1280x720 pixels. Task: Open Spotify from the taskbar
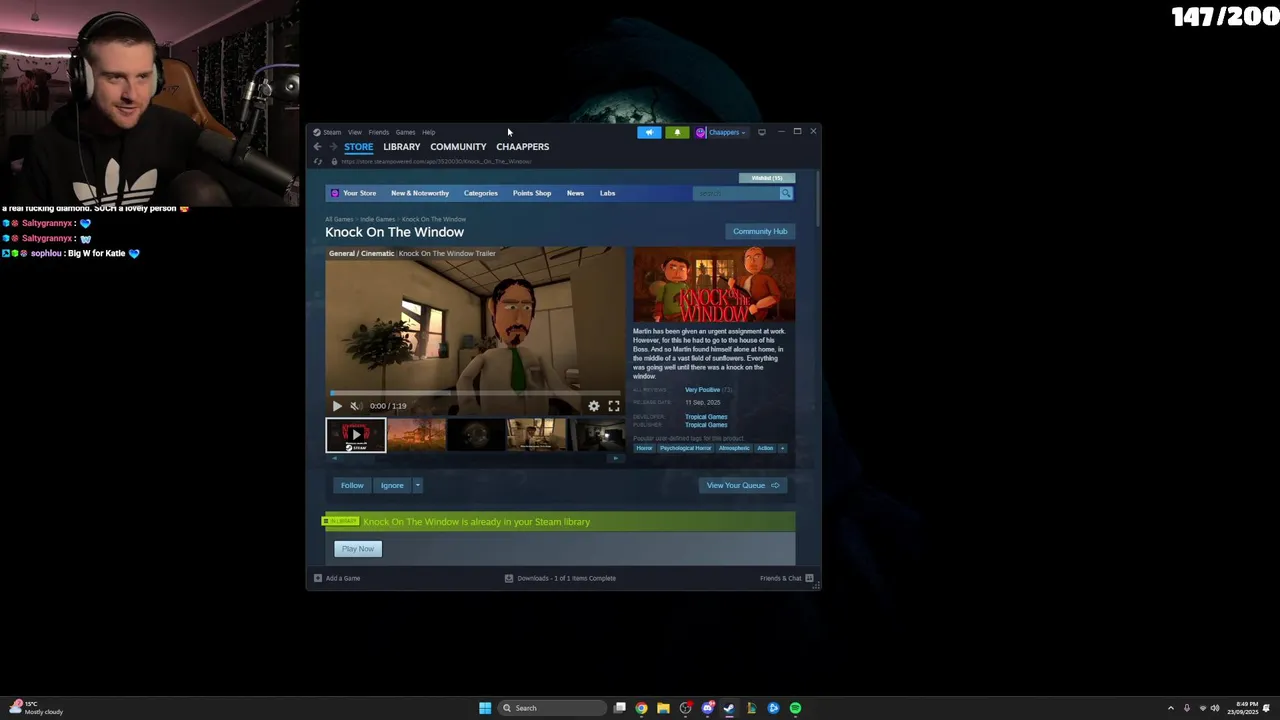pos(795,708)
